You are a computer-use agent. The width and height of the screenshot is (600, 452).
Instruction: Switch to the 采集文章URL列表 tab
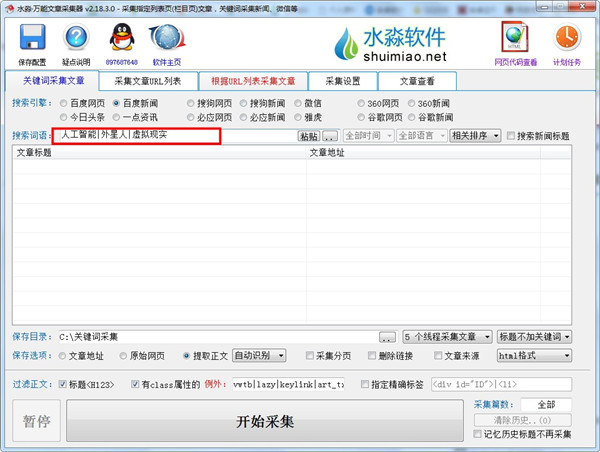148,81
